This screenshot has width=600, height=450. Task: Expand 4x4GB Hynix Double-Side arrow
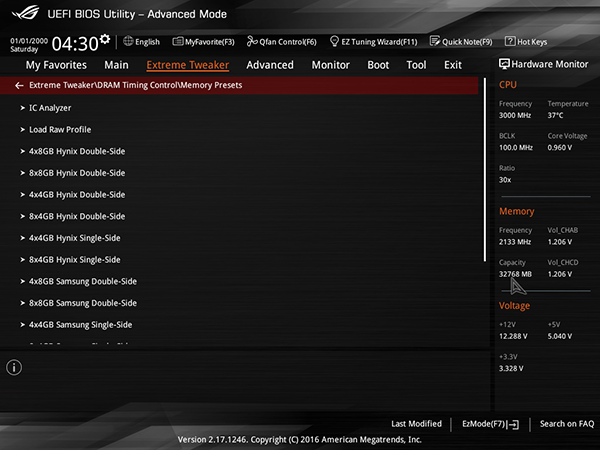[x=23, y=195]
